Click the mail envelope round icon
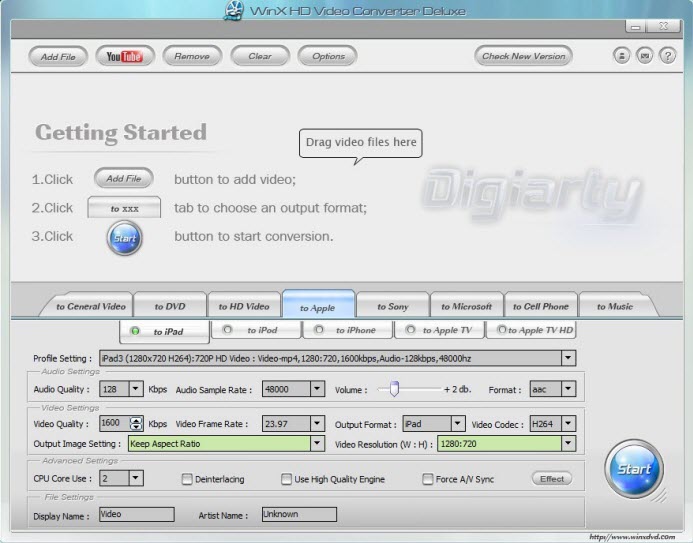The width and height of the screenshot is (693, 543). tap(644, 56)
